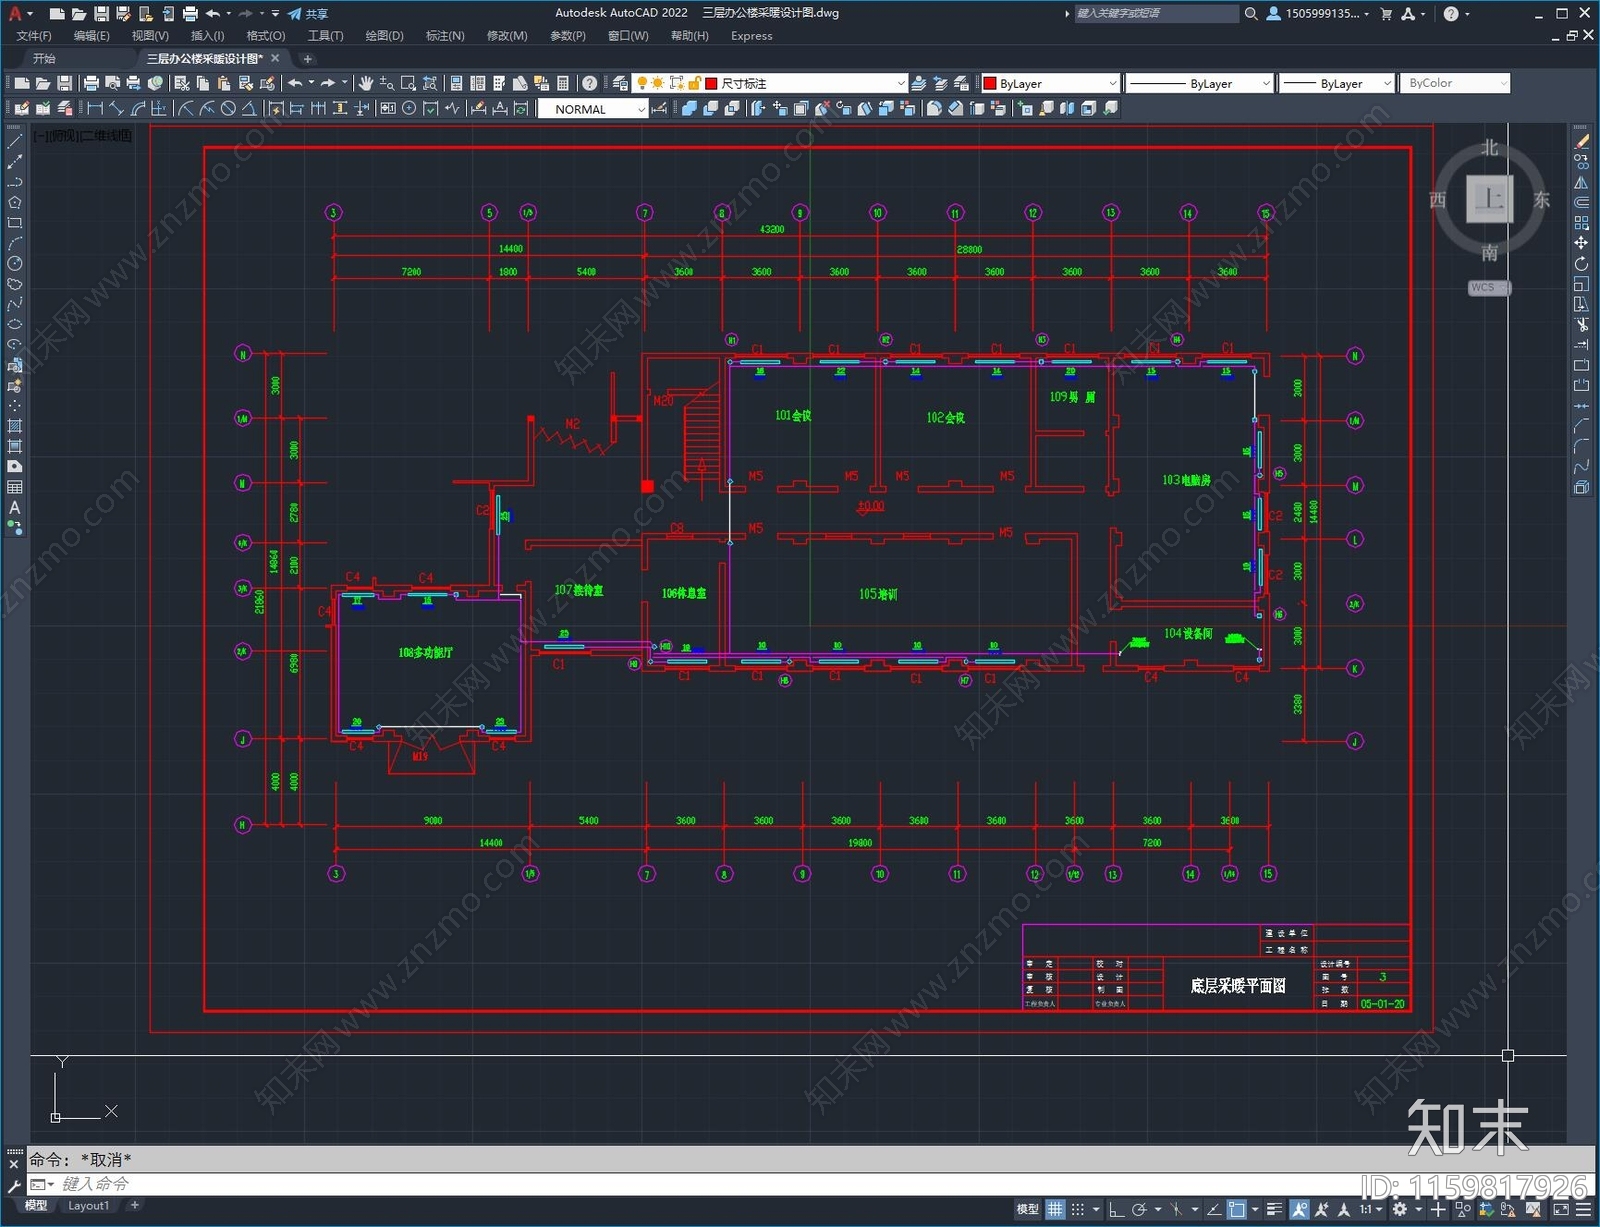The height and width of the screenshot is (1227, 1600).
Task: Click the WCS button under the ViewCube
Action: pos(1487,287)
